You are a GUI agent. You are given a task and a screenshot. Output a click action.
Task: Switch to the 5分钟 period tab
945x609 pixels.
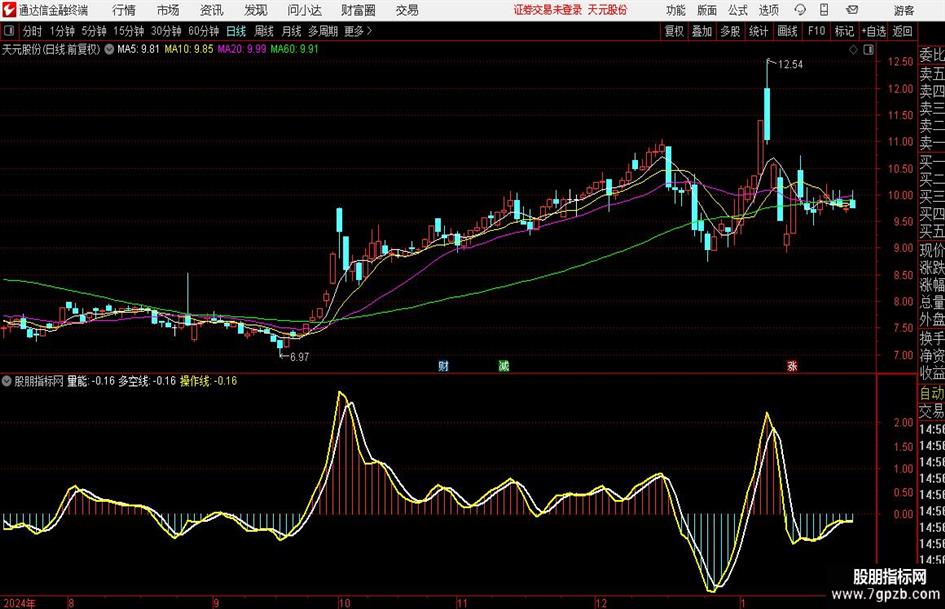(x=93, y=31)
